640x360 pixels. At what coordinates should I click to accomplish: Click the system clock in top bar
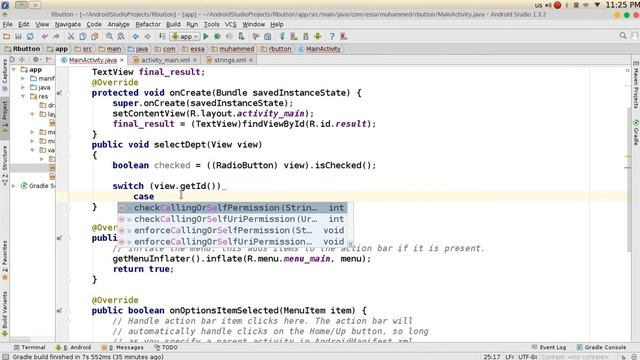pos(622,5)
